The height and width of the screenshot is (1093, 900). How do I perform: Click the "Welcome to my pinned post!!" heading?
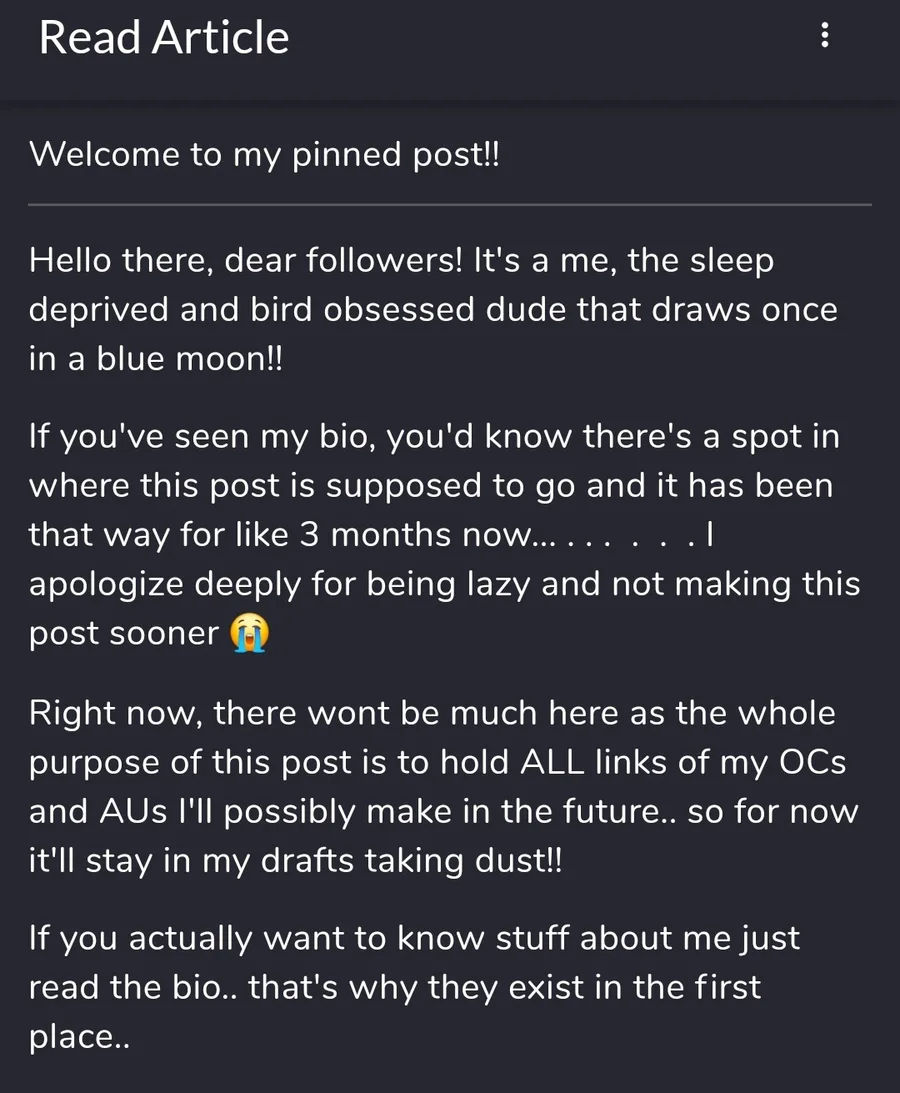coord(264,155)
